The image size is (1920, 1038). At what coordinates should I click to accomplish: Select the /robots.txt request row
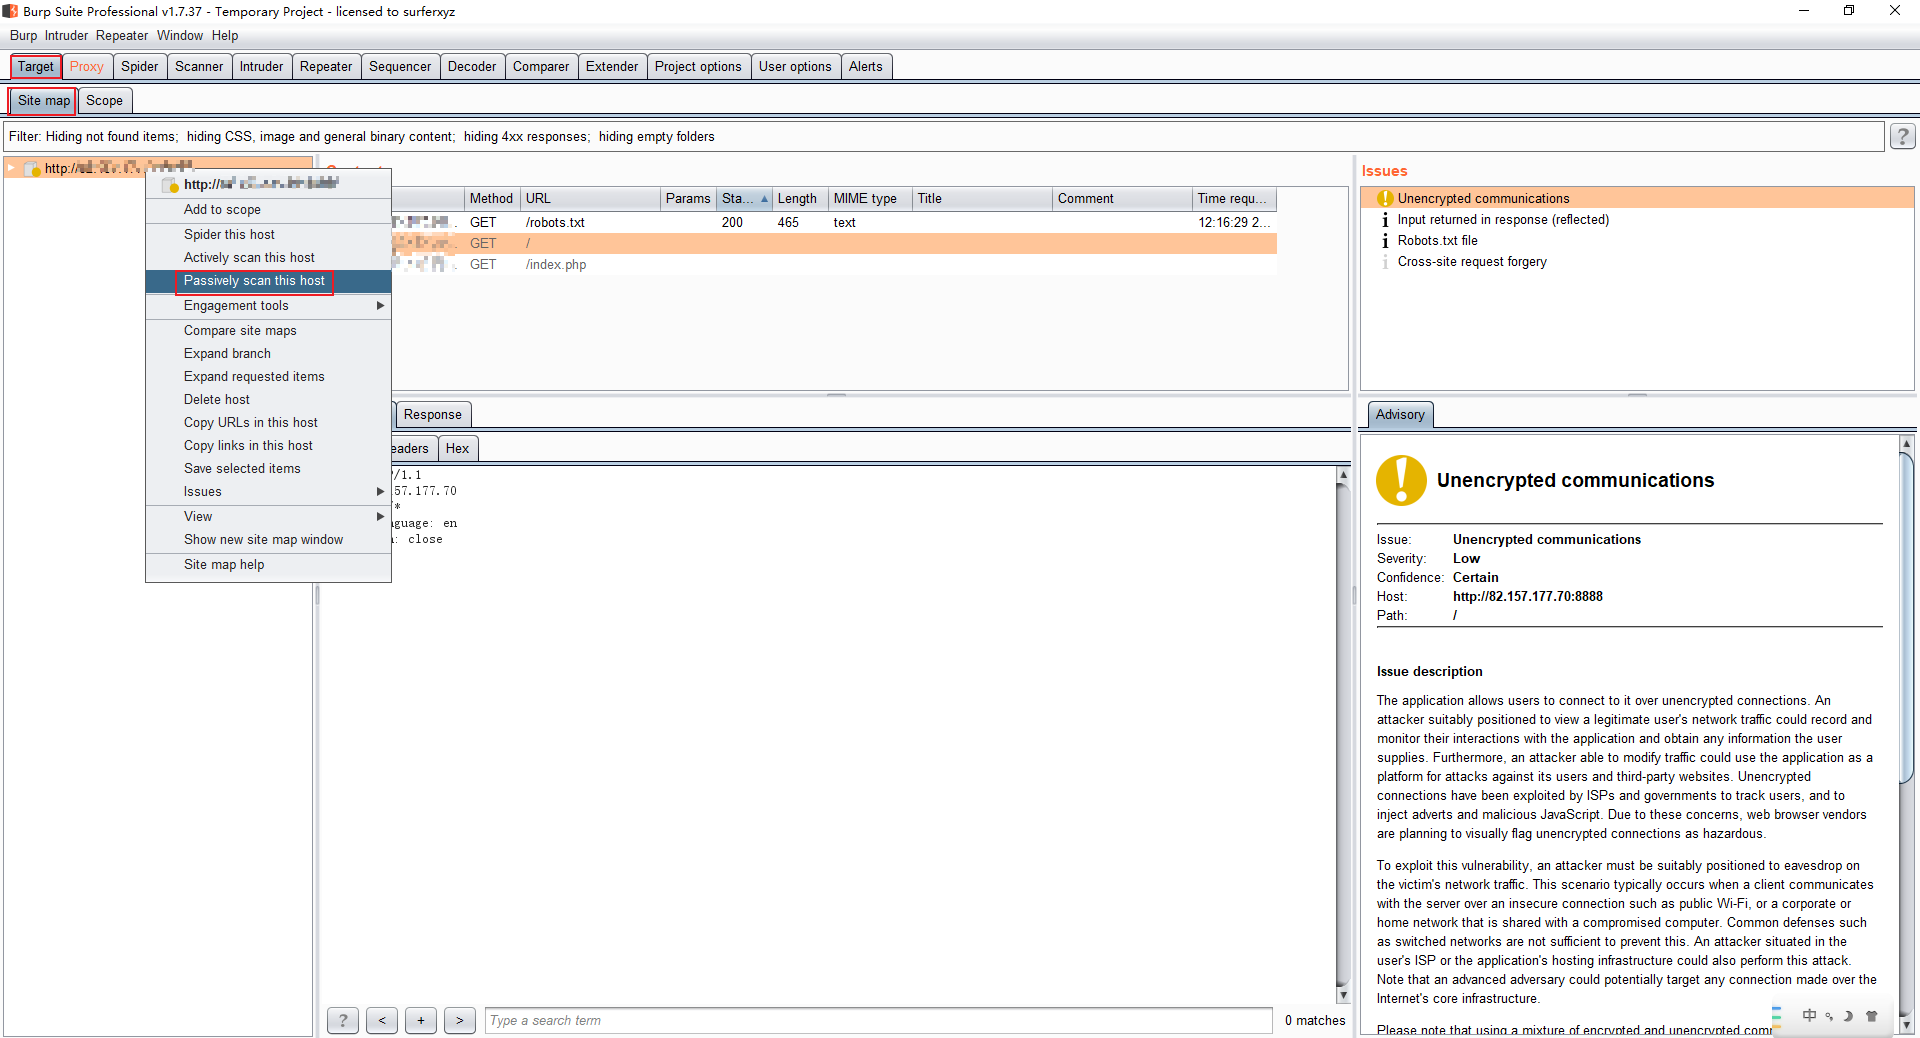pyautogui.click(x=834, y=222)
